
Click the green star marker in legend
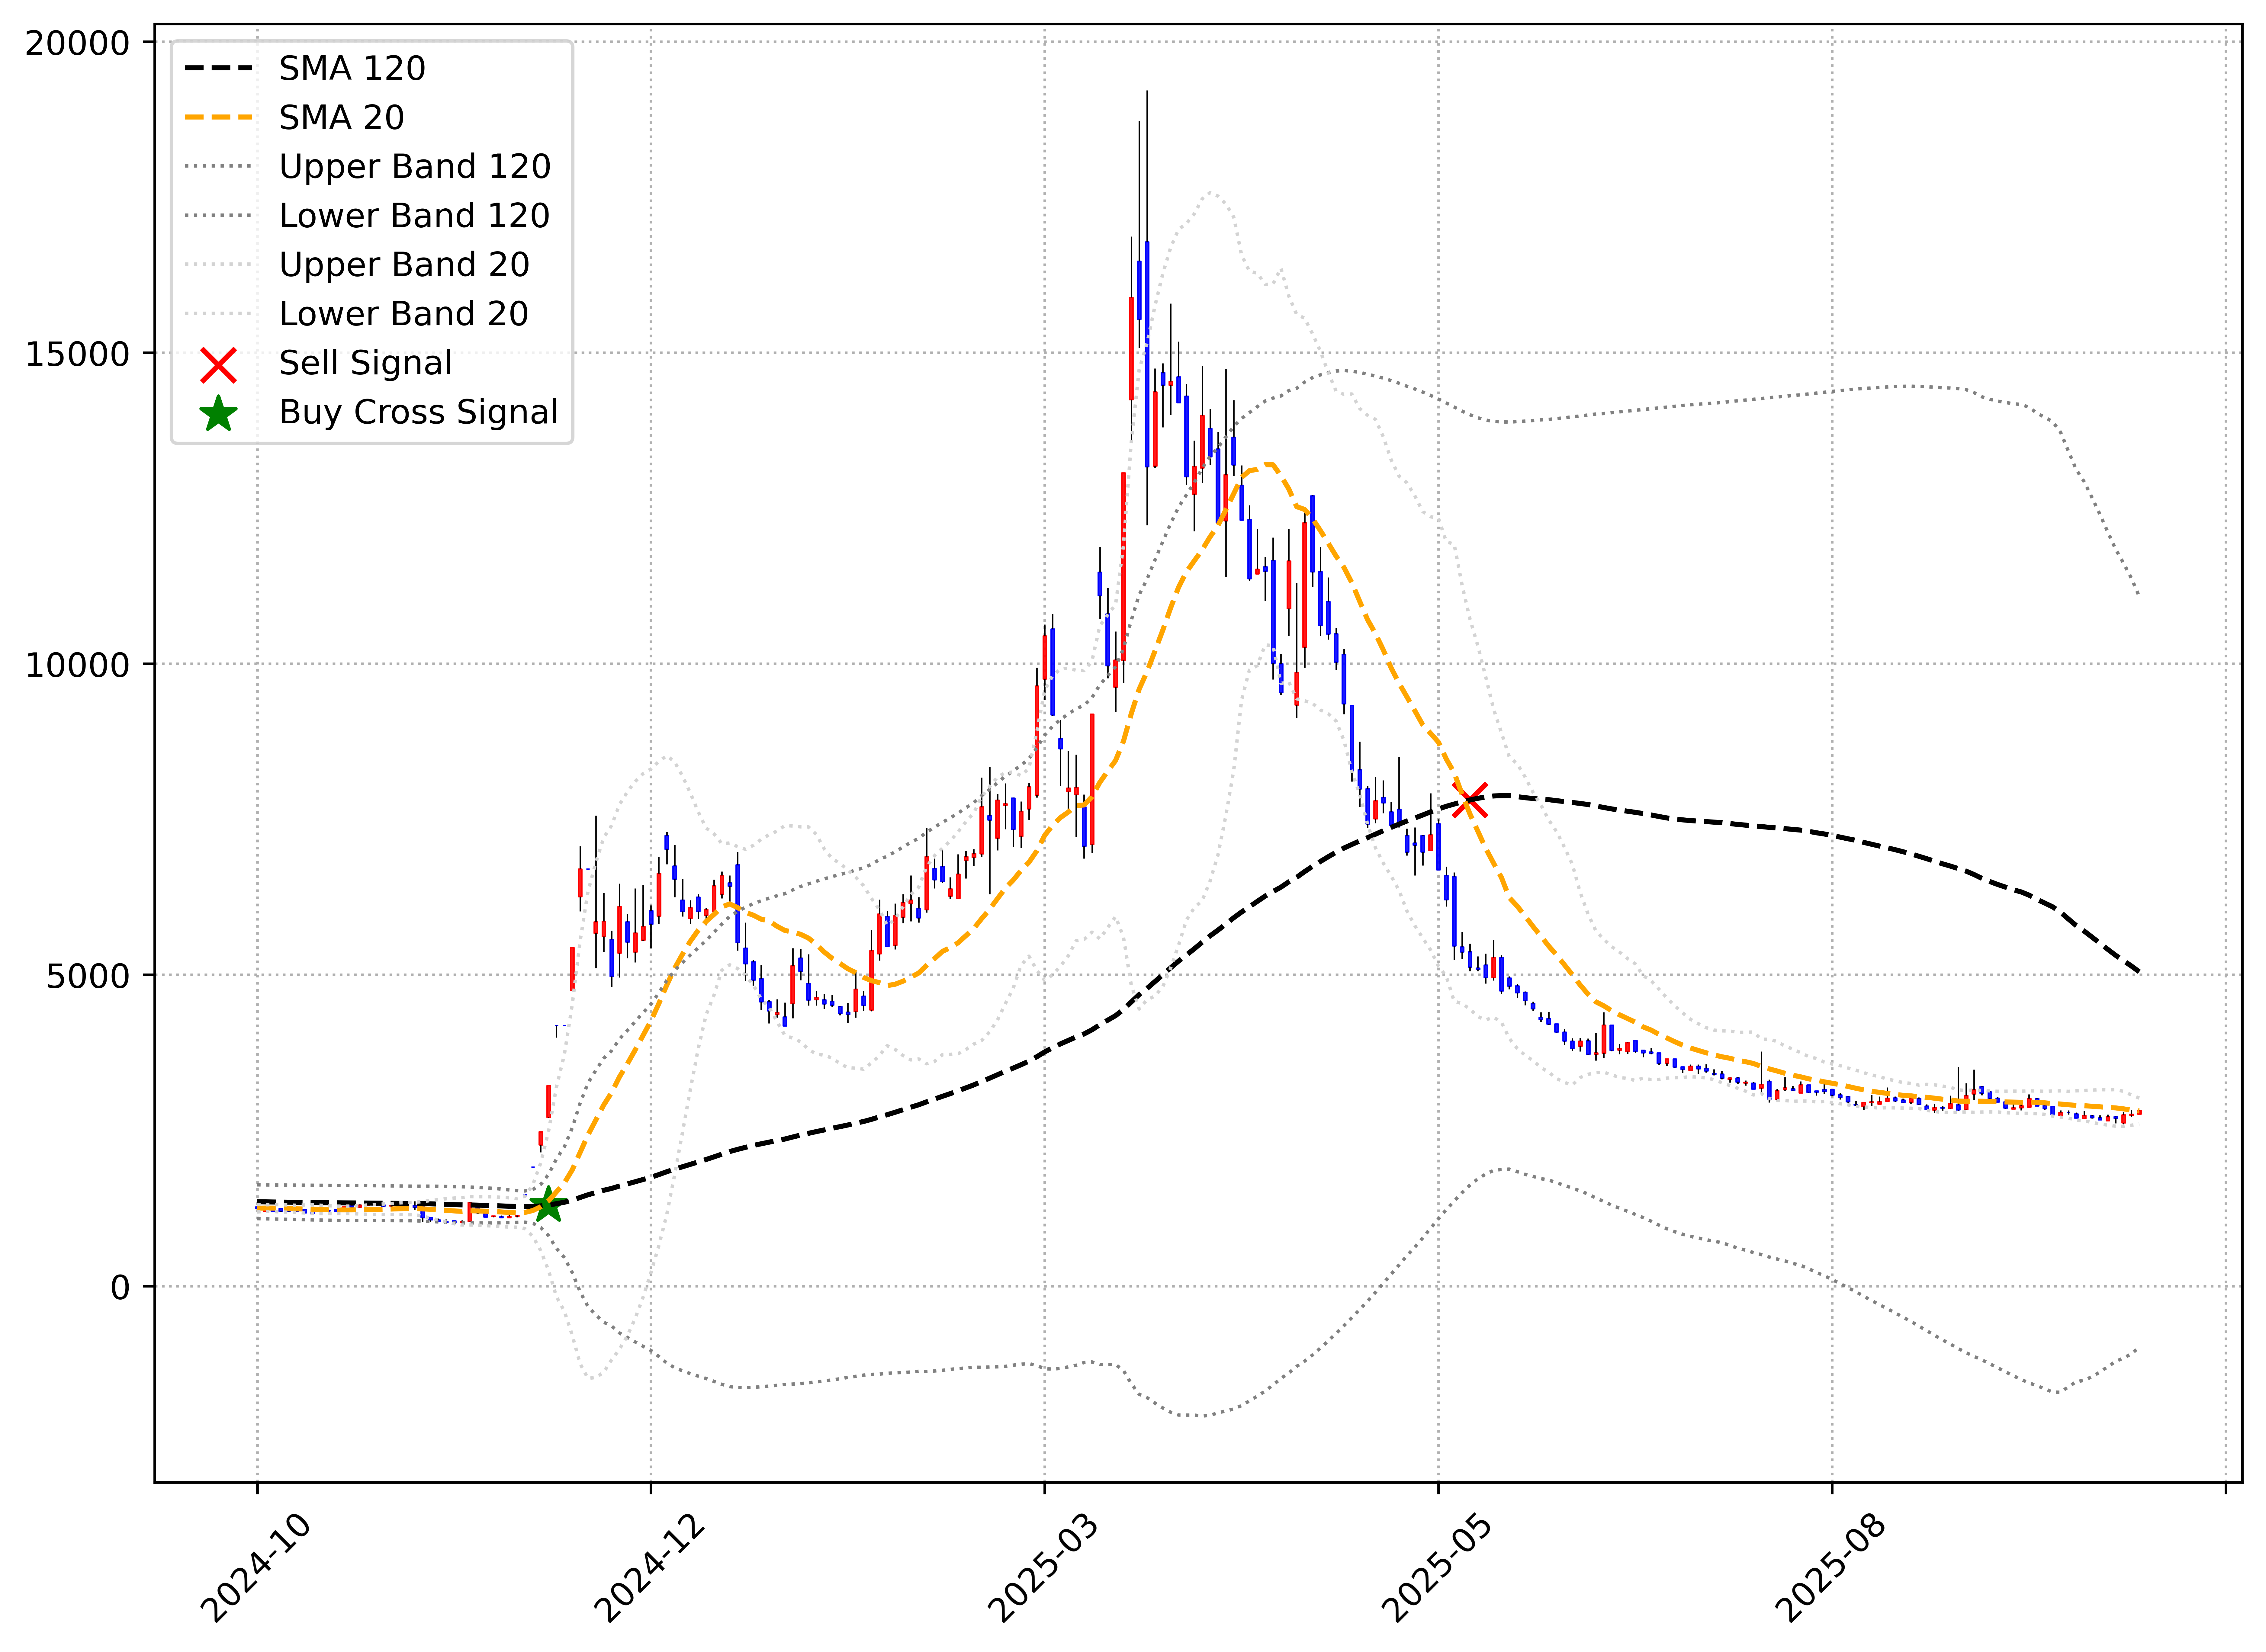coord(218,413)
